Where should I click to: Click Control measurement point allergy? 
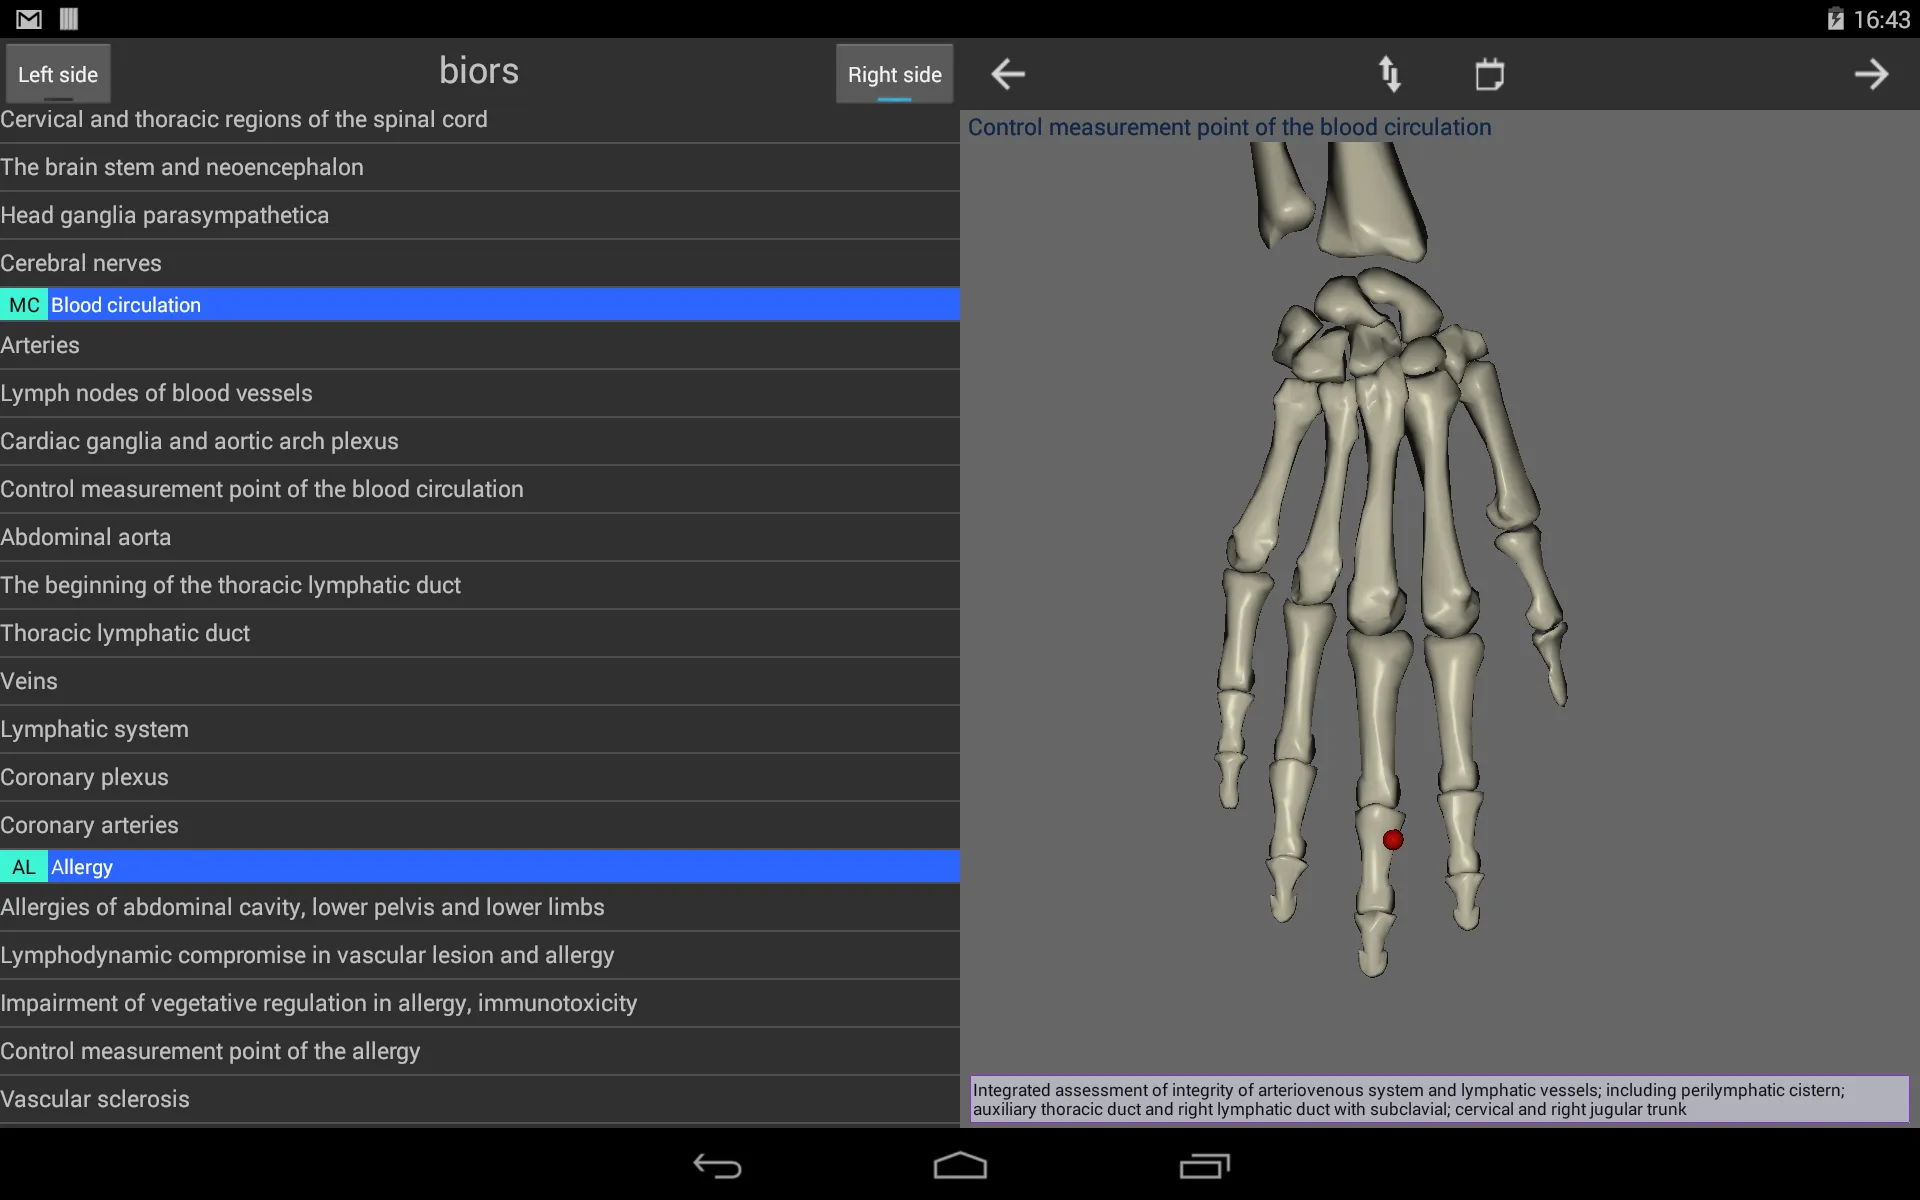pyautogui.click(x=210, y=1051)
